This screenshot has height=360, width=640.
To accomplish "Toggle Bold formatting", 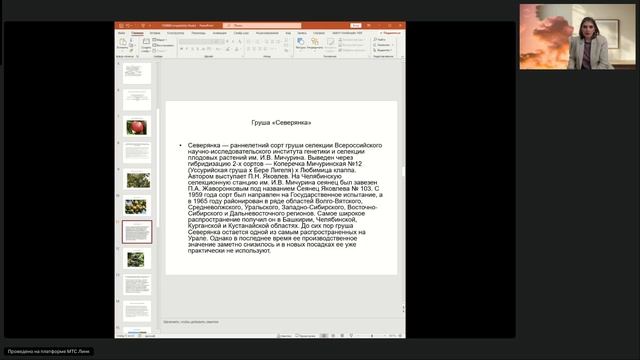I will click(x=182, y=49).
